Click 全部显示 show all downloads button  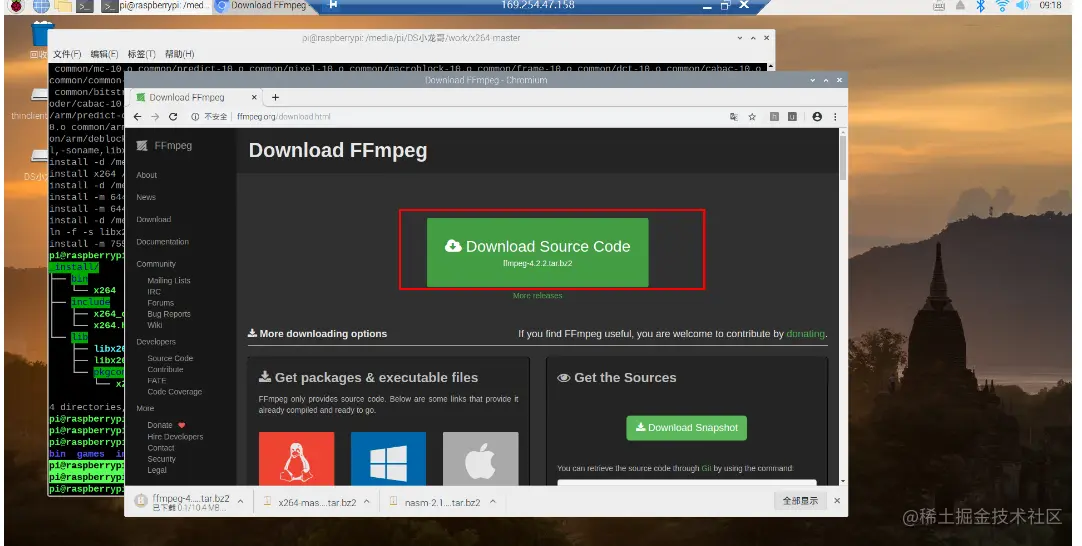[800, 501]
